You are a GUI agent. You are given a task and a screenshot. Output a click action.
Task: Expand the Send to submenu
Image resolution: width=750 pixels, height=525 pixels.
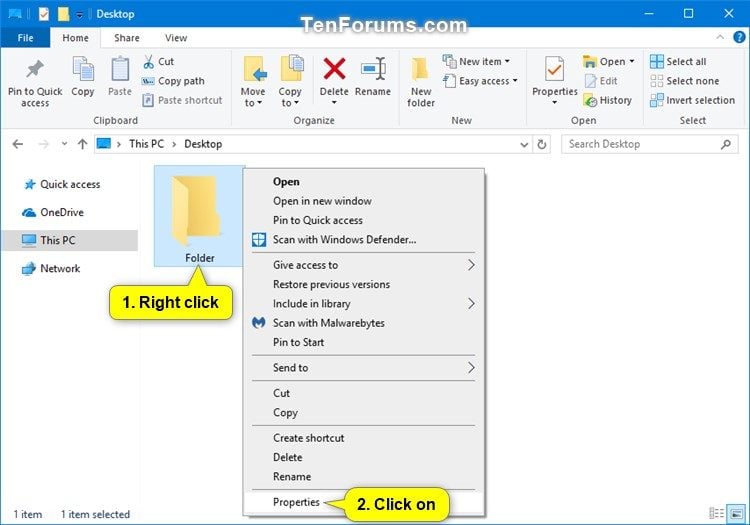[364, 368]
